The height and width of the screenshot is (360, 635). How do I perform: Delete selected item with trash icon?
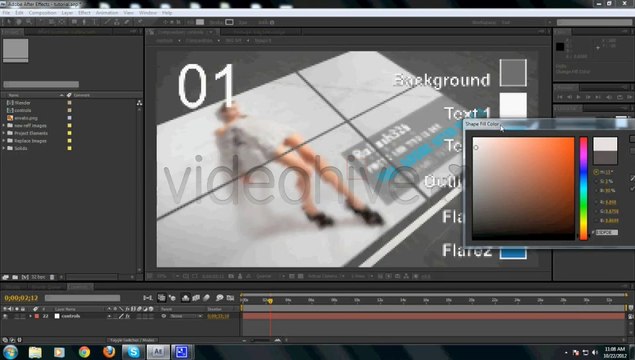(x=52, y=277)
